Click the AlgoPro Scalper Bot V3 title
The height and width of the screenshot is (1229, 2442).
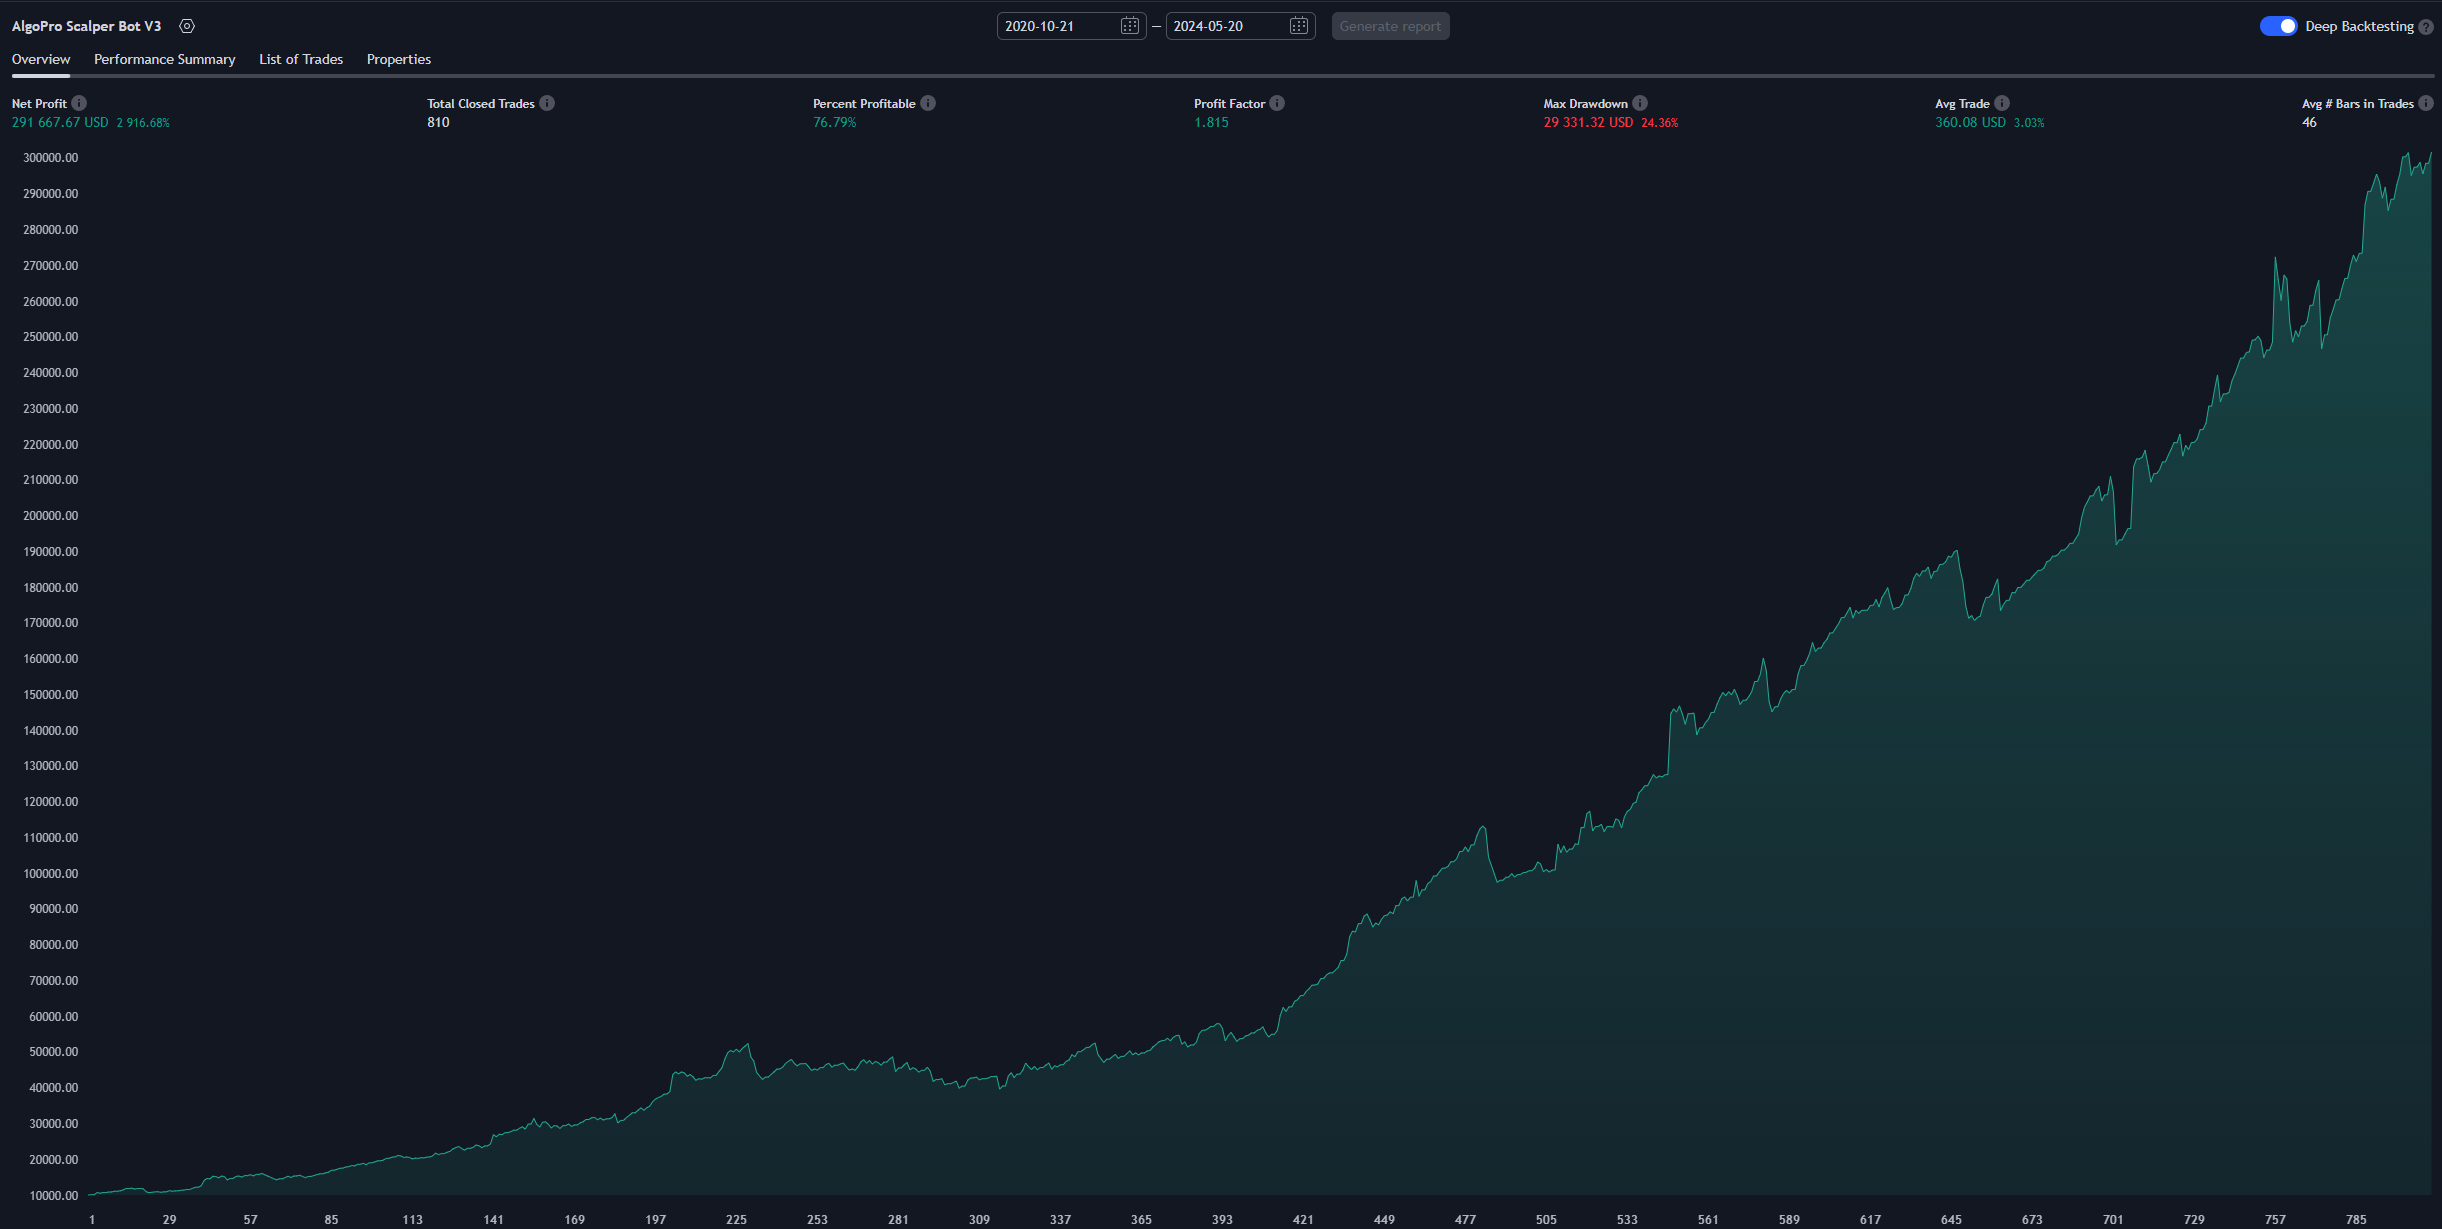coord(86,26)
